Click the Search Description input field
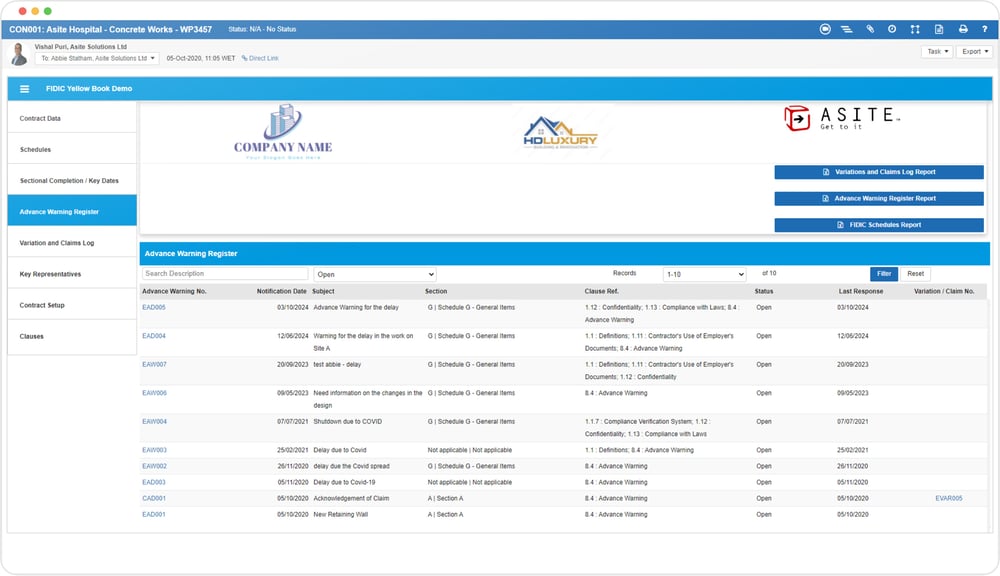The height and width of the screenshot is (576, 1000). [x=225, y=273]
